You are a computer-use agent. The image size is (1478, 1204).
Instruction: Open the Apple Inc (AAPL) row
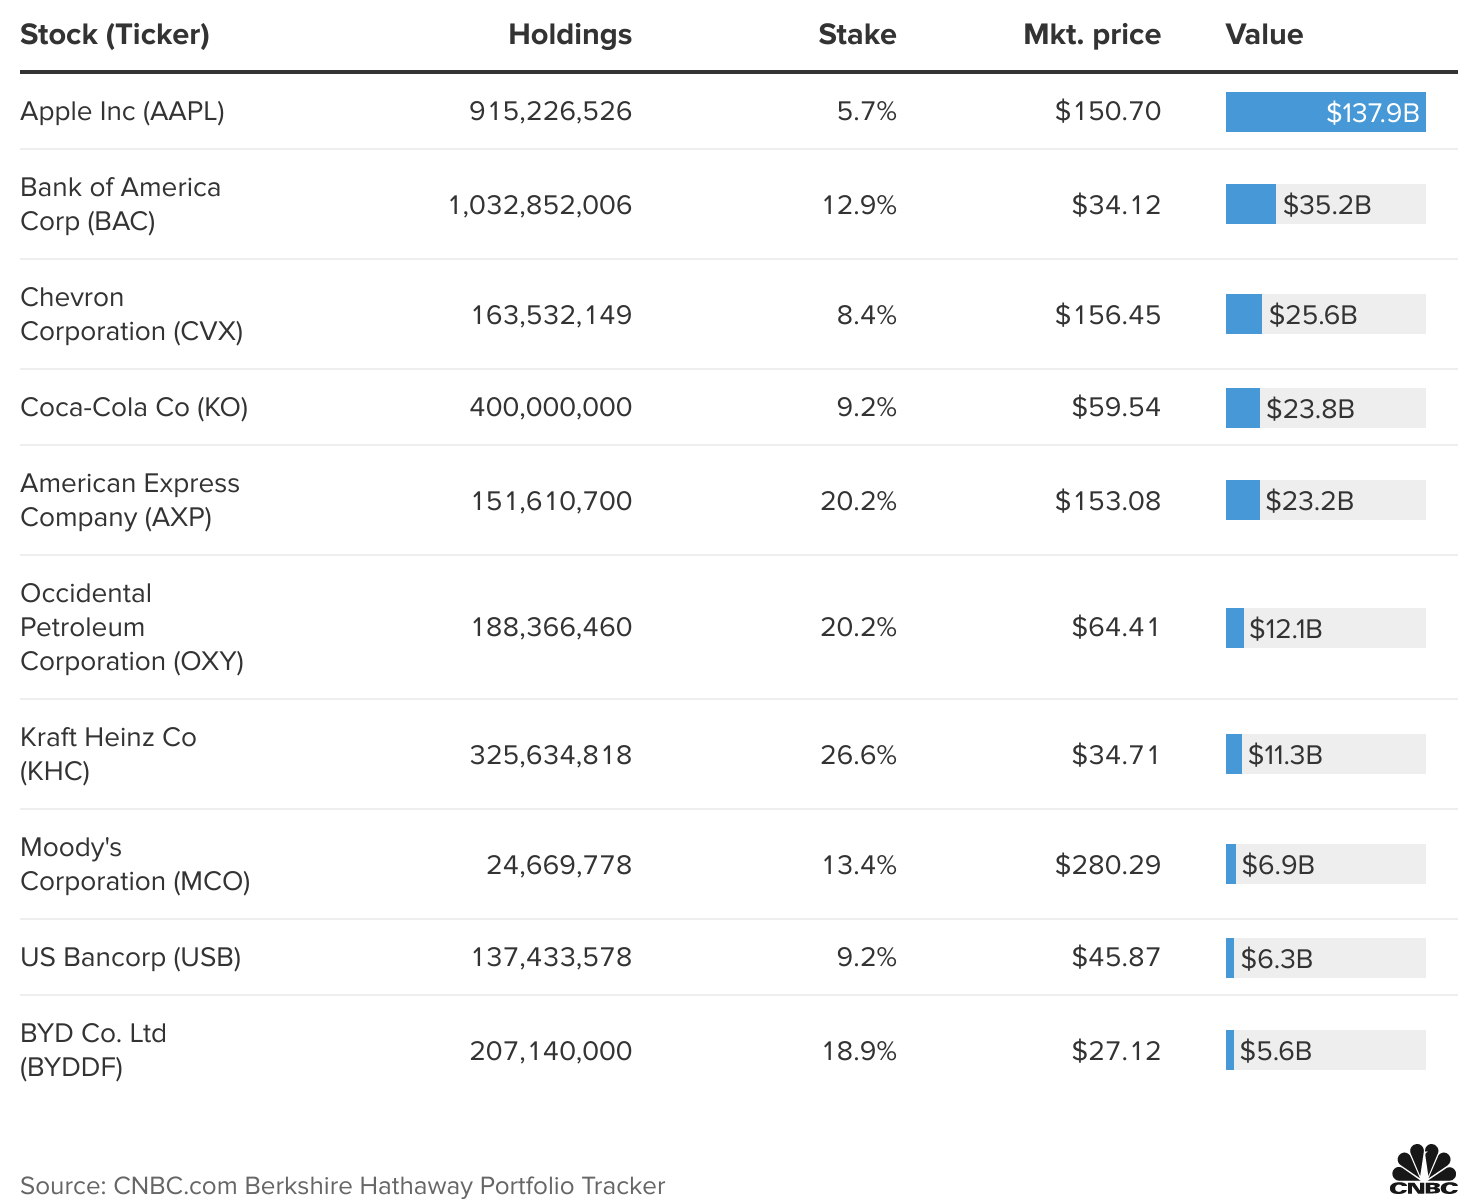click(122, 111)
